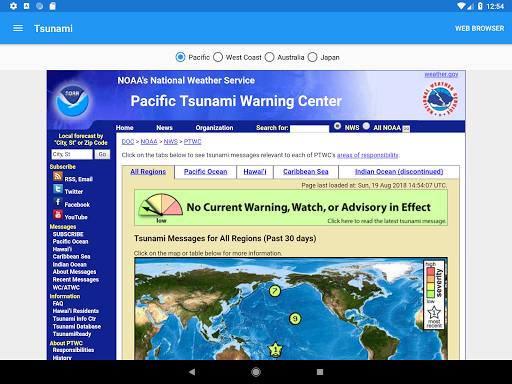The height and width of the screenshot is (384, 512).
Task: Click map marker number 7
Action: [275, 291]
